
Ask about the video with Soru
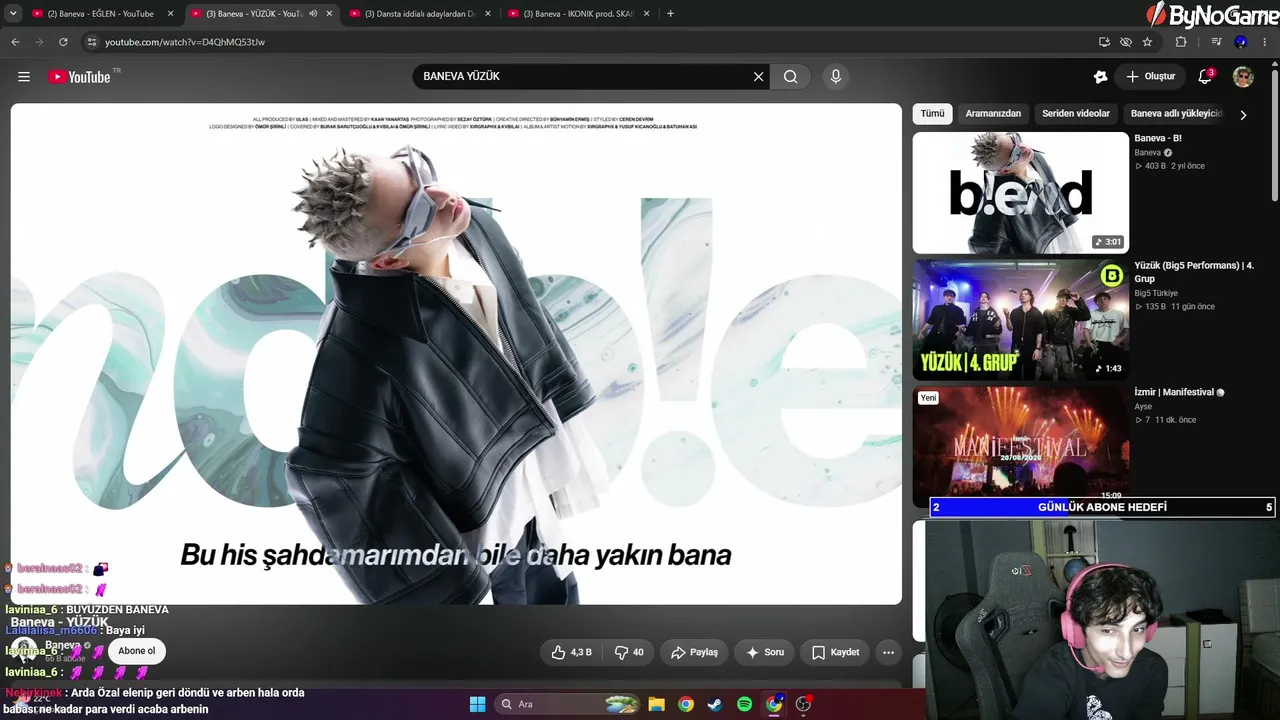pos(765,652)
